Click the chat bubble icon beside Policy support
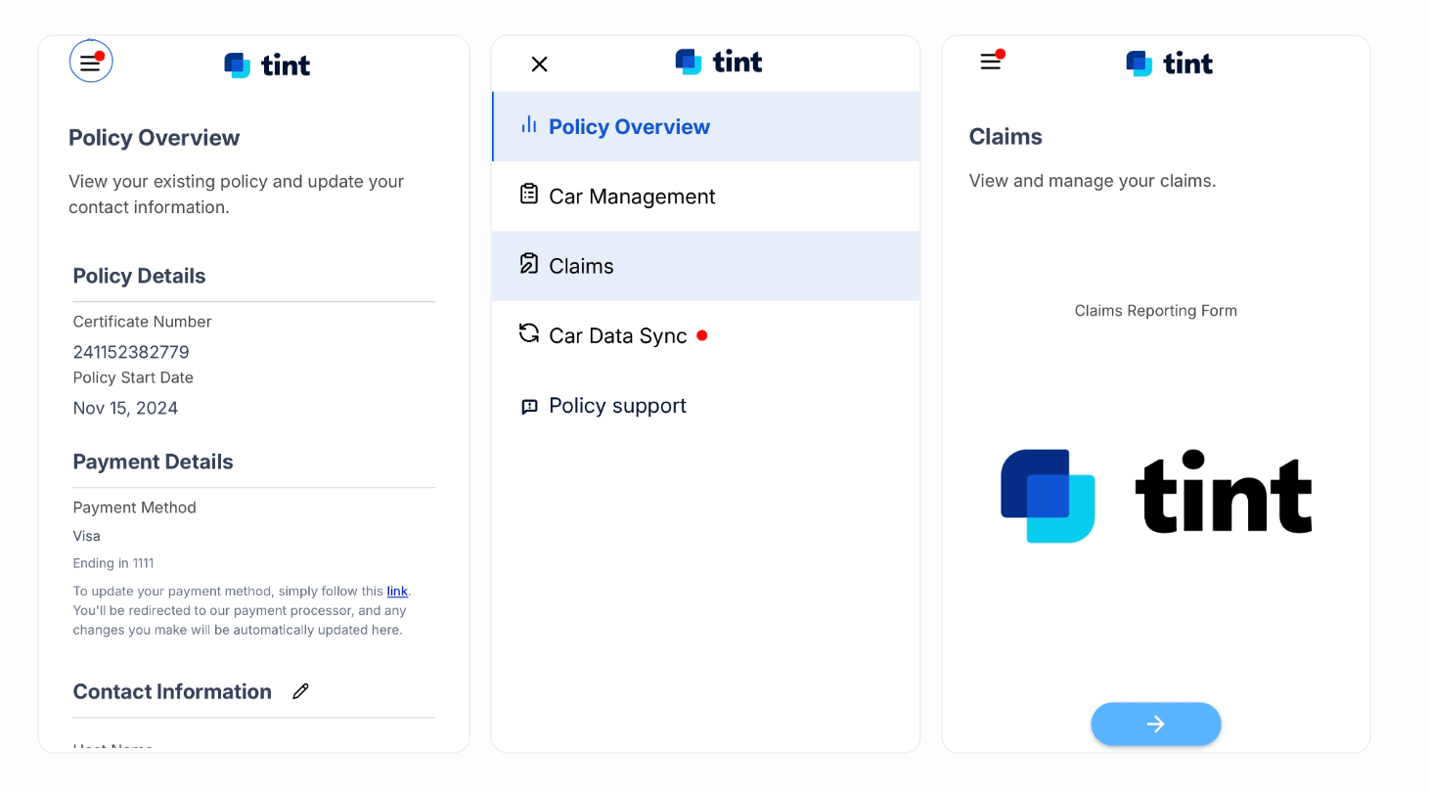The height and width of the screenshot is (792, 1430). click(529, 405)
